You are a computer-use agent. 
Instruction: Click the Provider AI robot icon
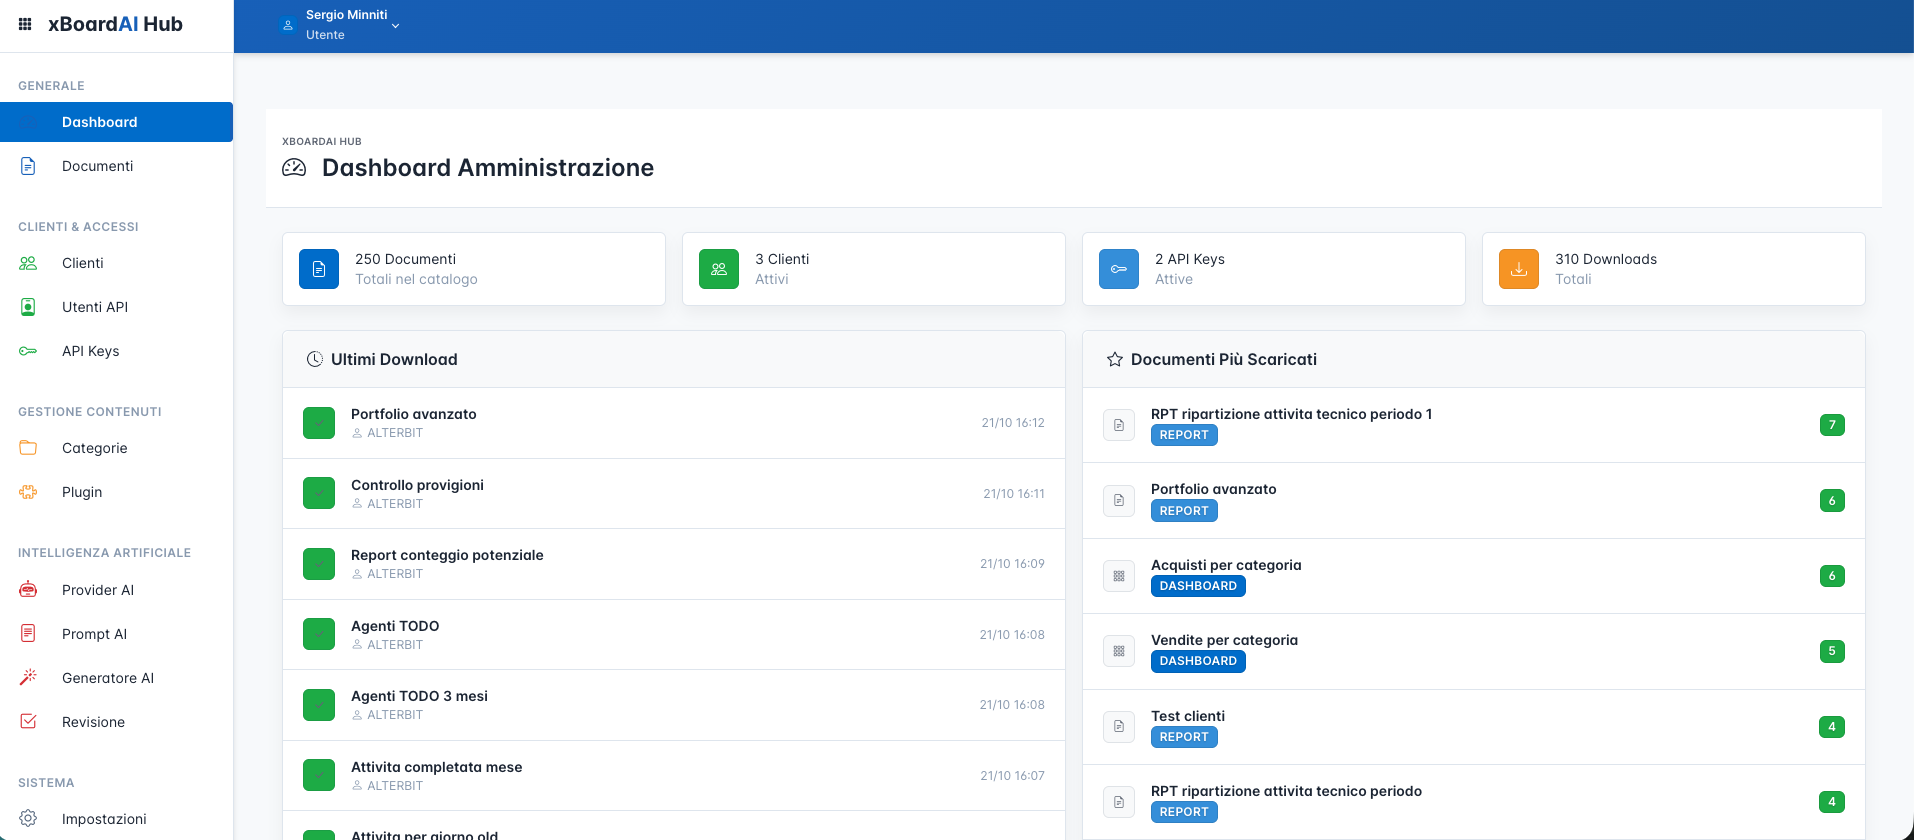28,590
